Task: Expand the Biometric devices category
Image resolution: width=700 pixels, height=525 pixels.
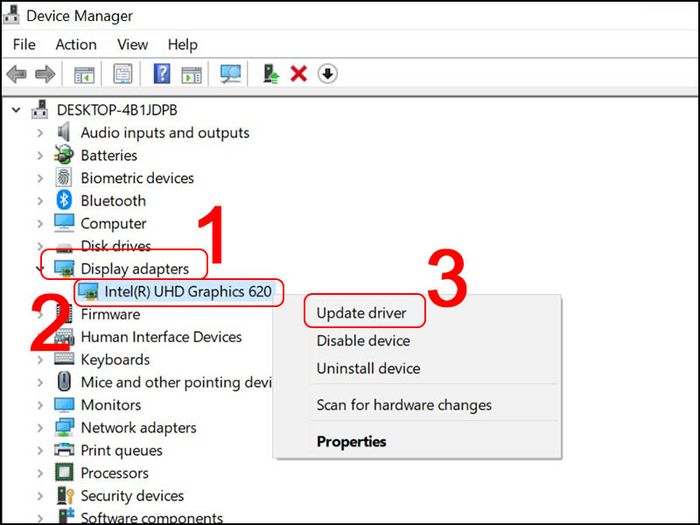Action: (40, 178)
